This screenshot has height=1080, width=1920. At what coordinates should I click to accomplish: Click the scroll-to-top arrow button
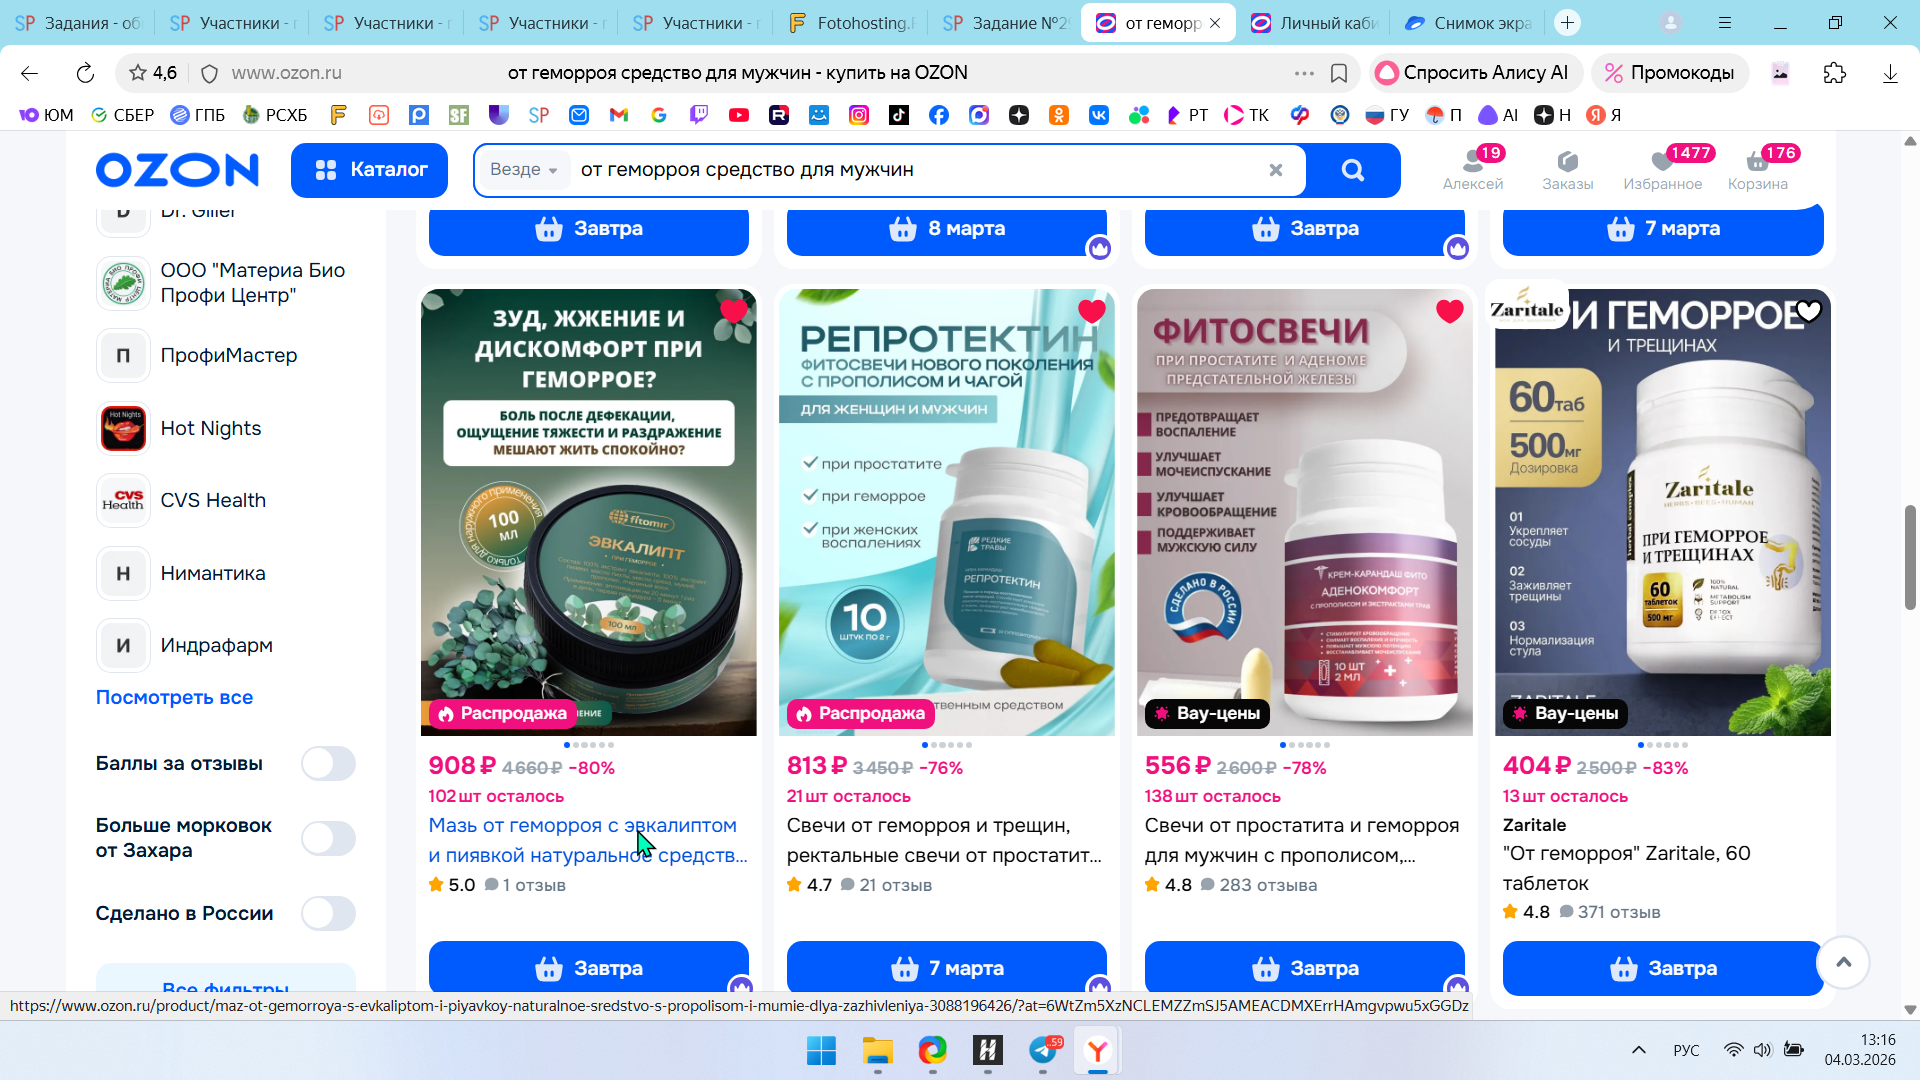tap(1843, 962)
